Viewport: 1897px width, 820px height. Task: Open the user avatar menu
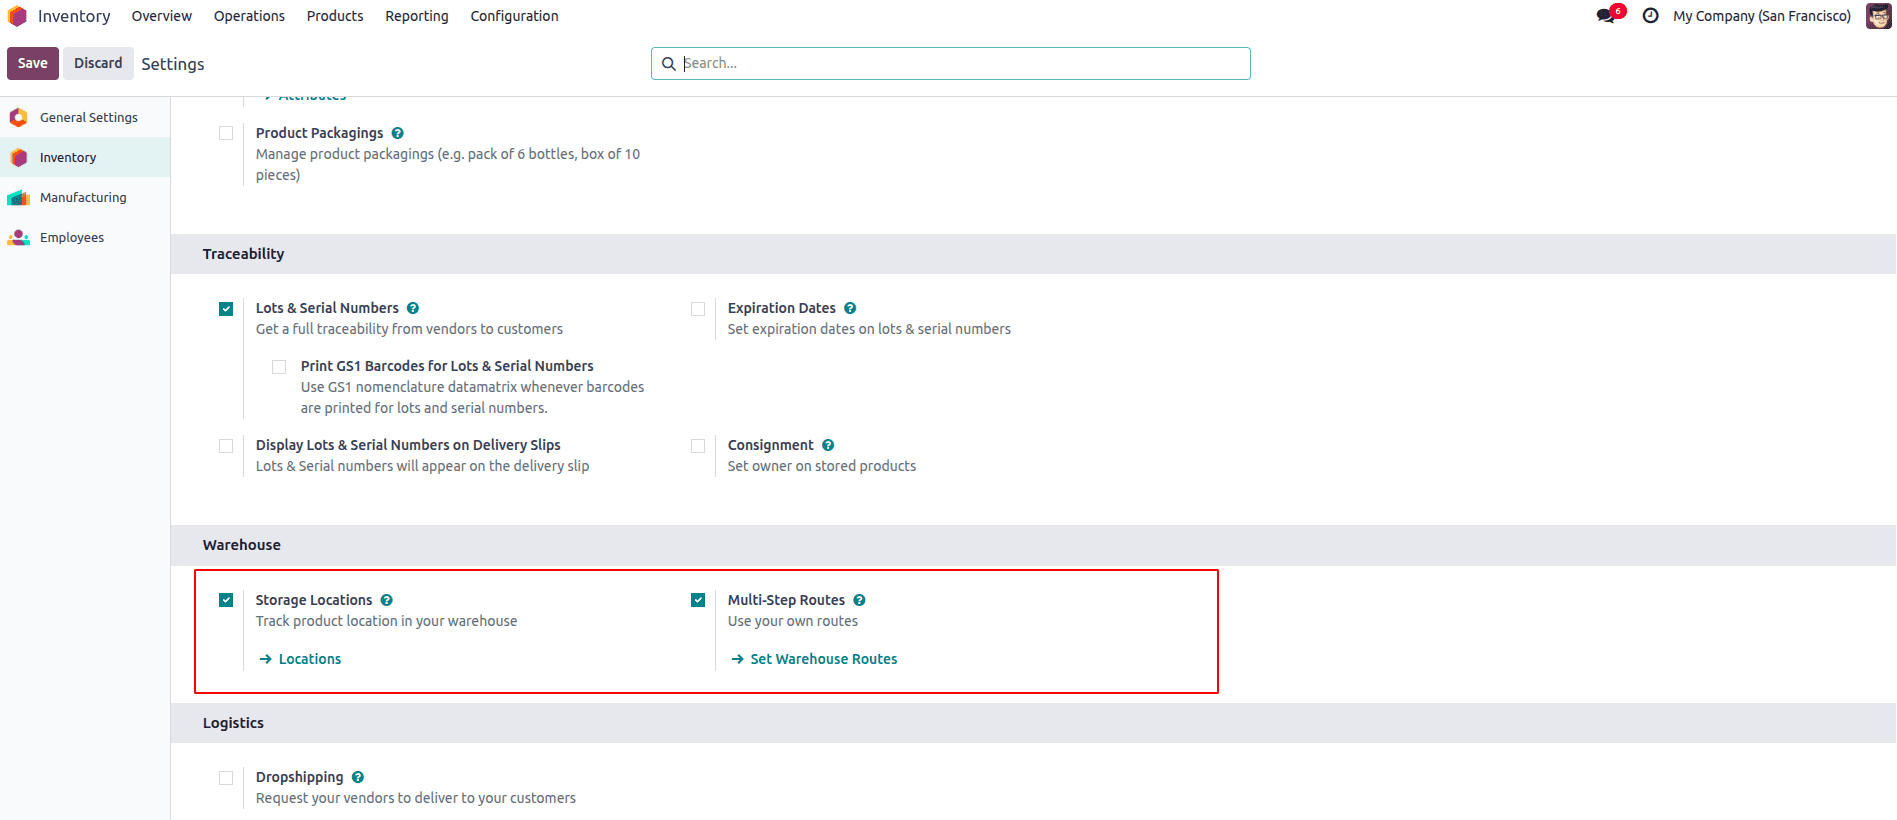click(x=1879, y=16)
